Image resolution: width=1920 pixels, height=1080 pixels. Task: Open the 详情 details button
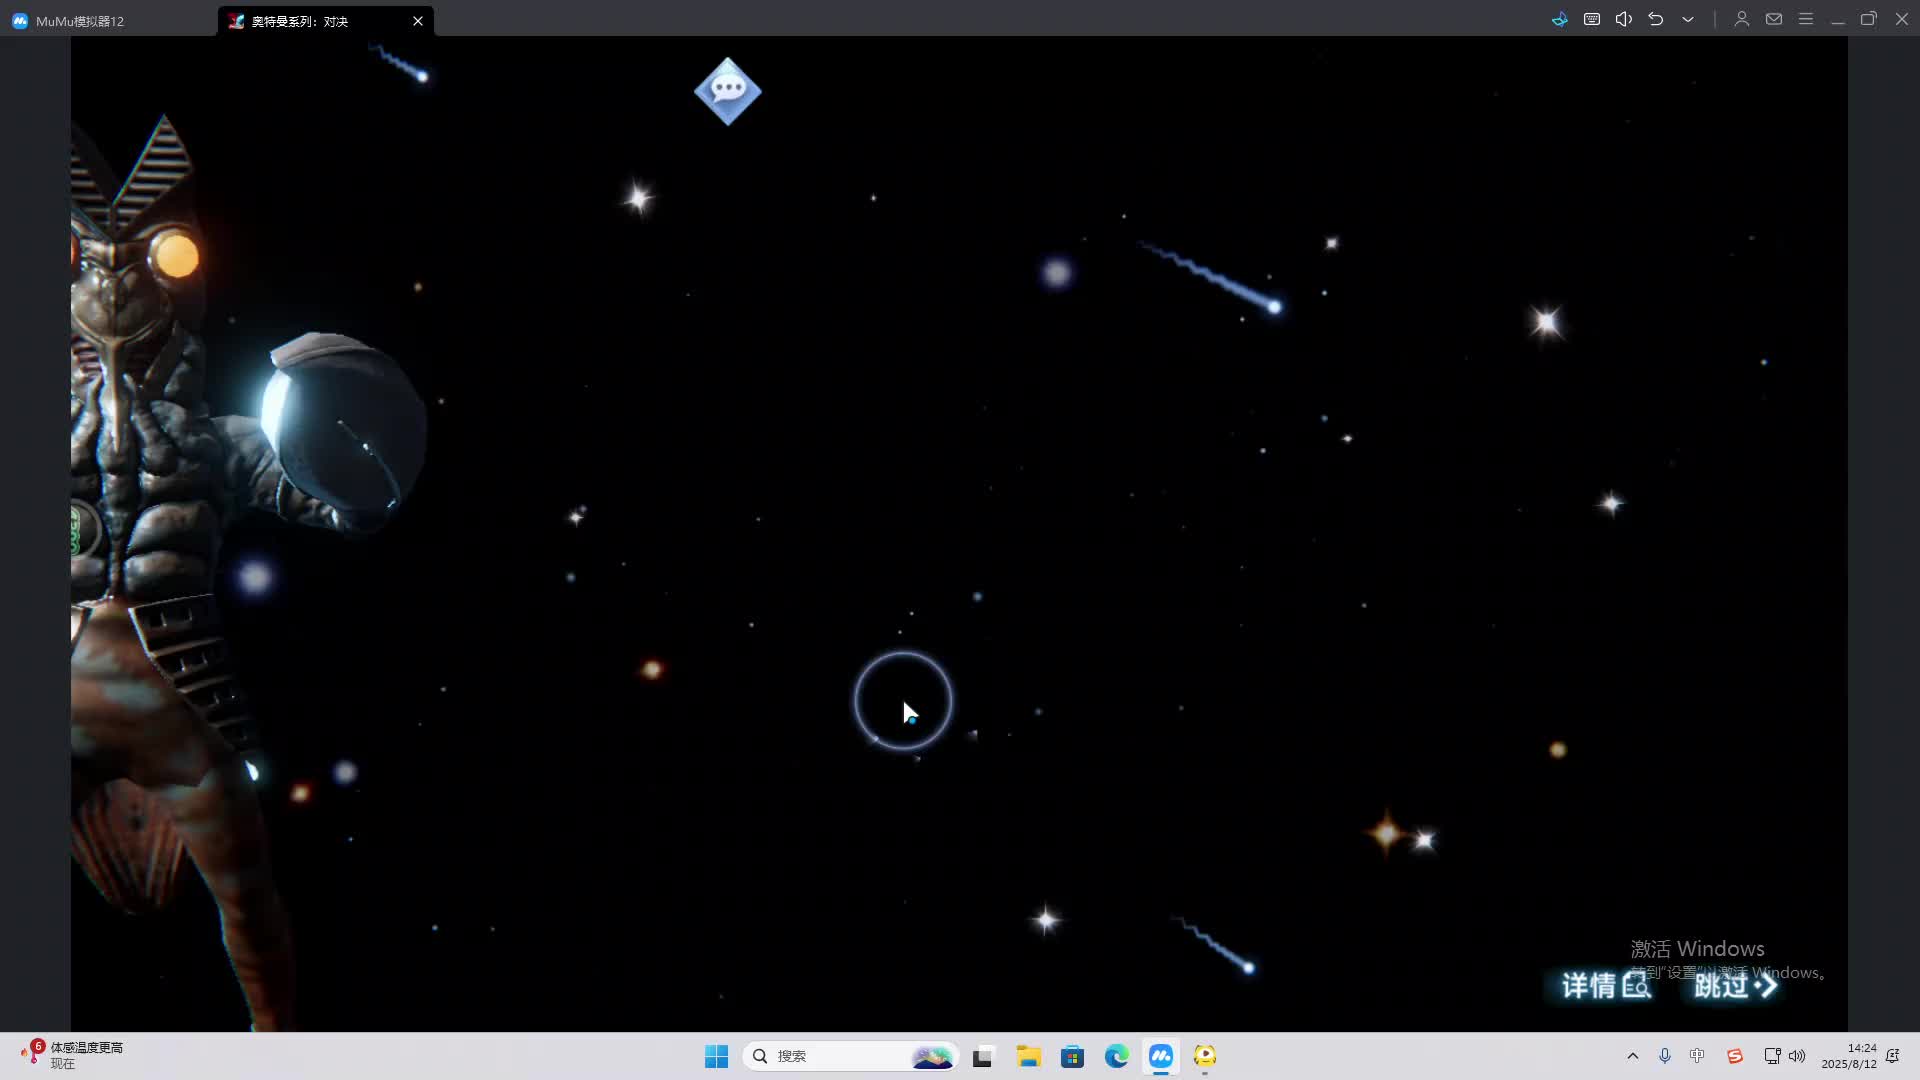click(x=1605, y=985)
